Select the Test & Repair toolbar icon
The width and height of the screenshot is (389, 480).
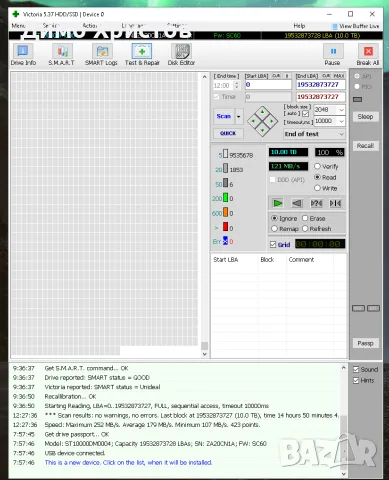pyautogui.click(x=142, y=55)
